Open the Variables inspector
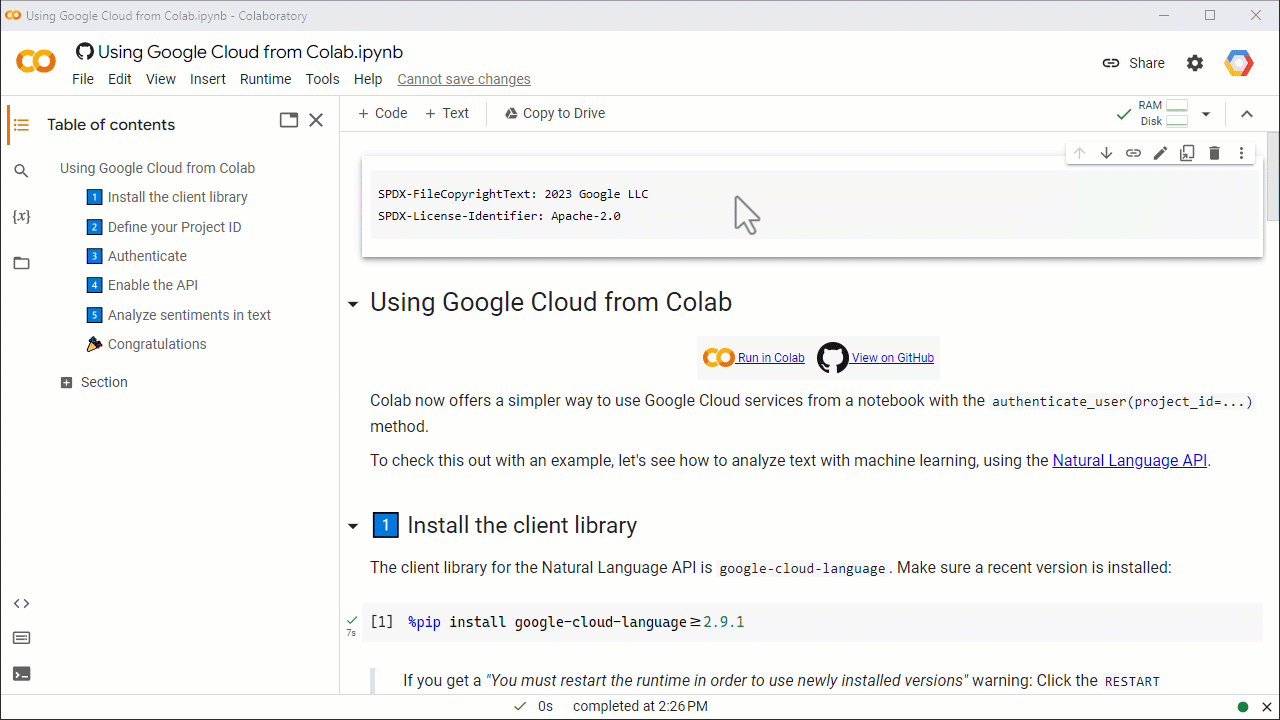The height and width of the screenshot is (720, 1280). (21, 216)
